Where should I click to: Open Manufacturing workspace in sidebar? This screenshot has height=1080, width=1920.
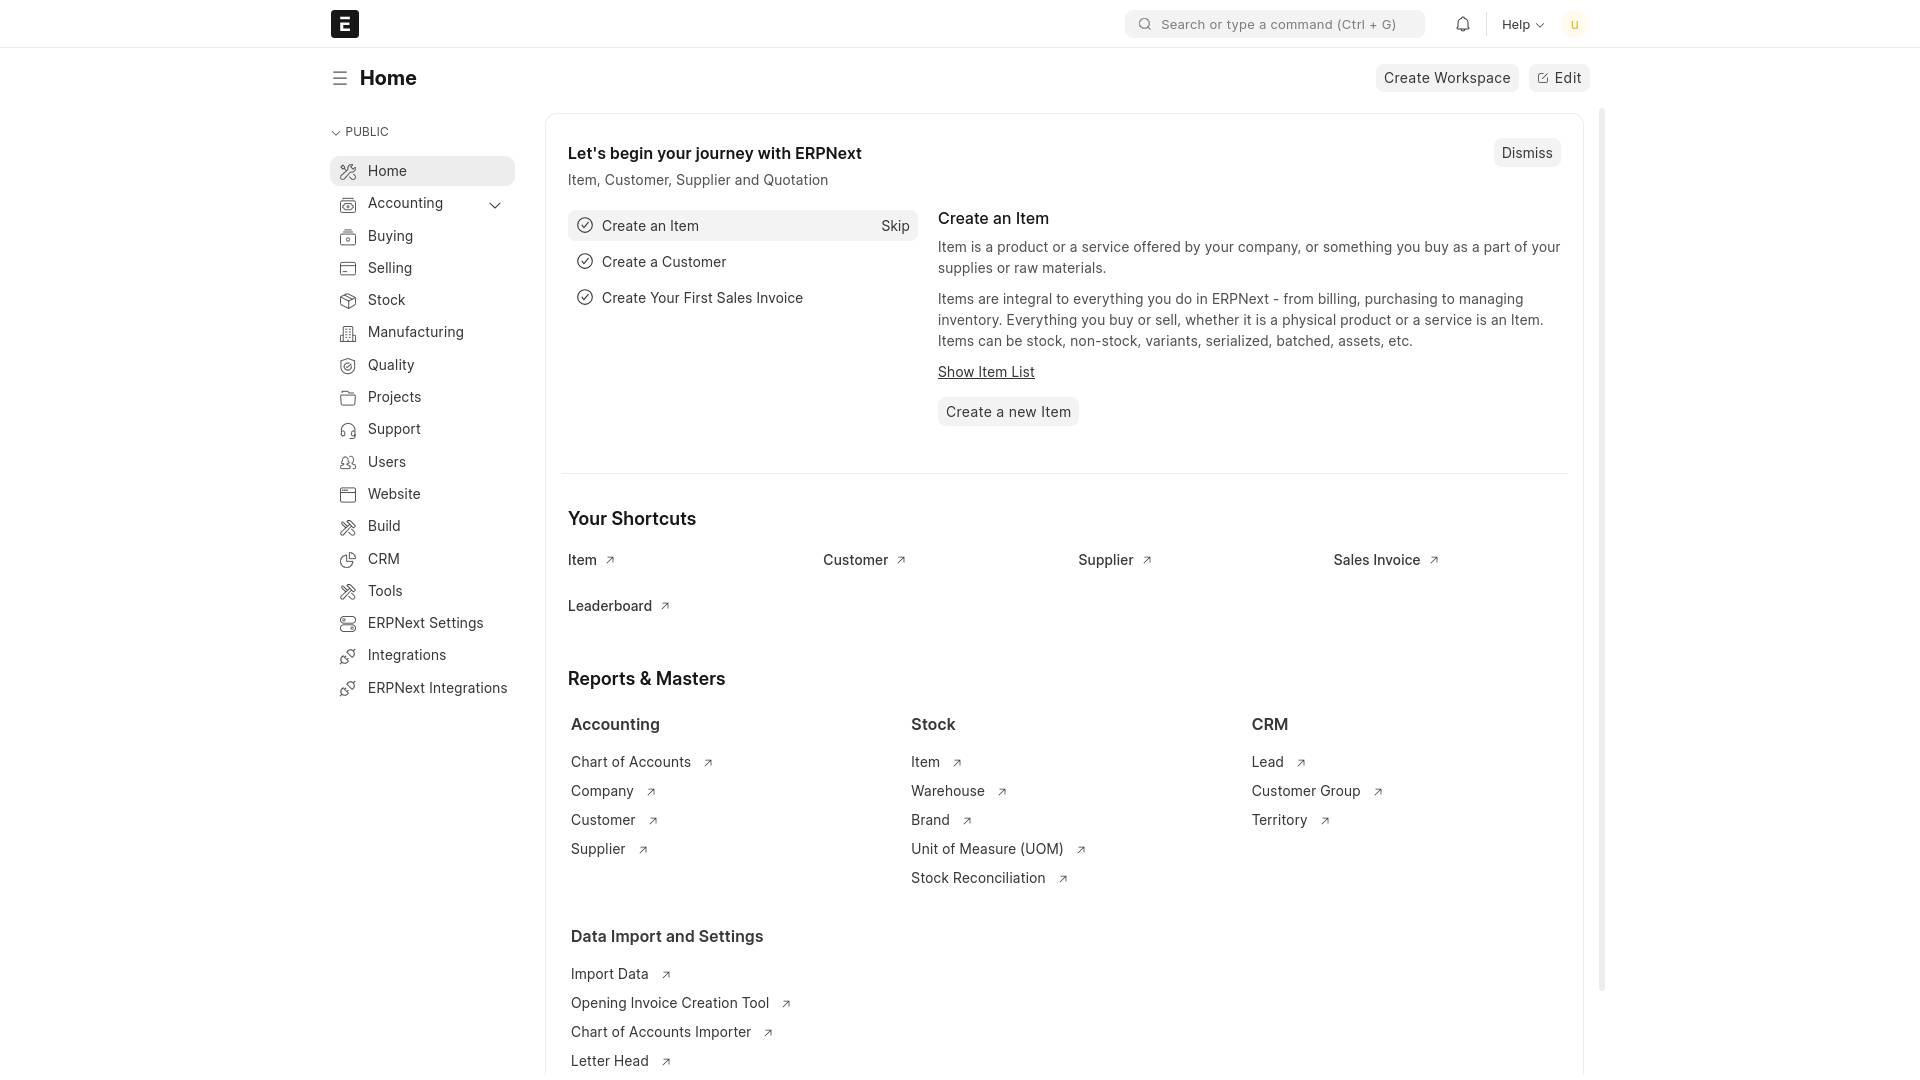click(415, 332)
